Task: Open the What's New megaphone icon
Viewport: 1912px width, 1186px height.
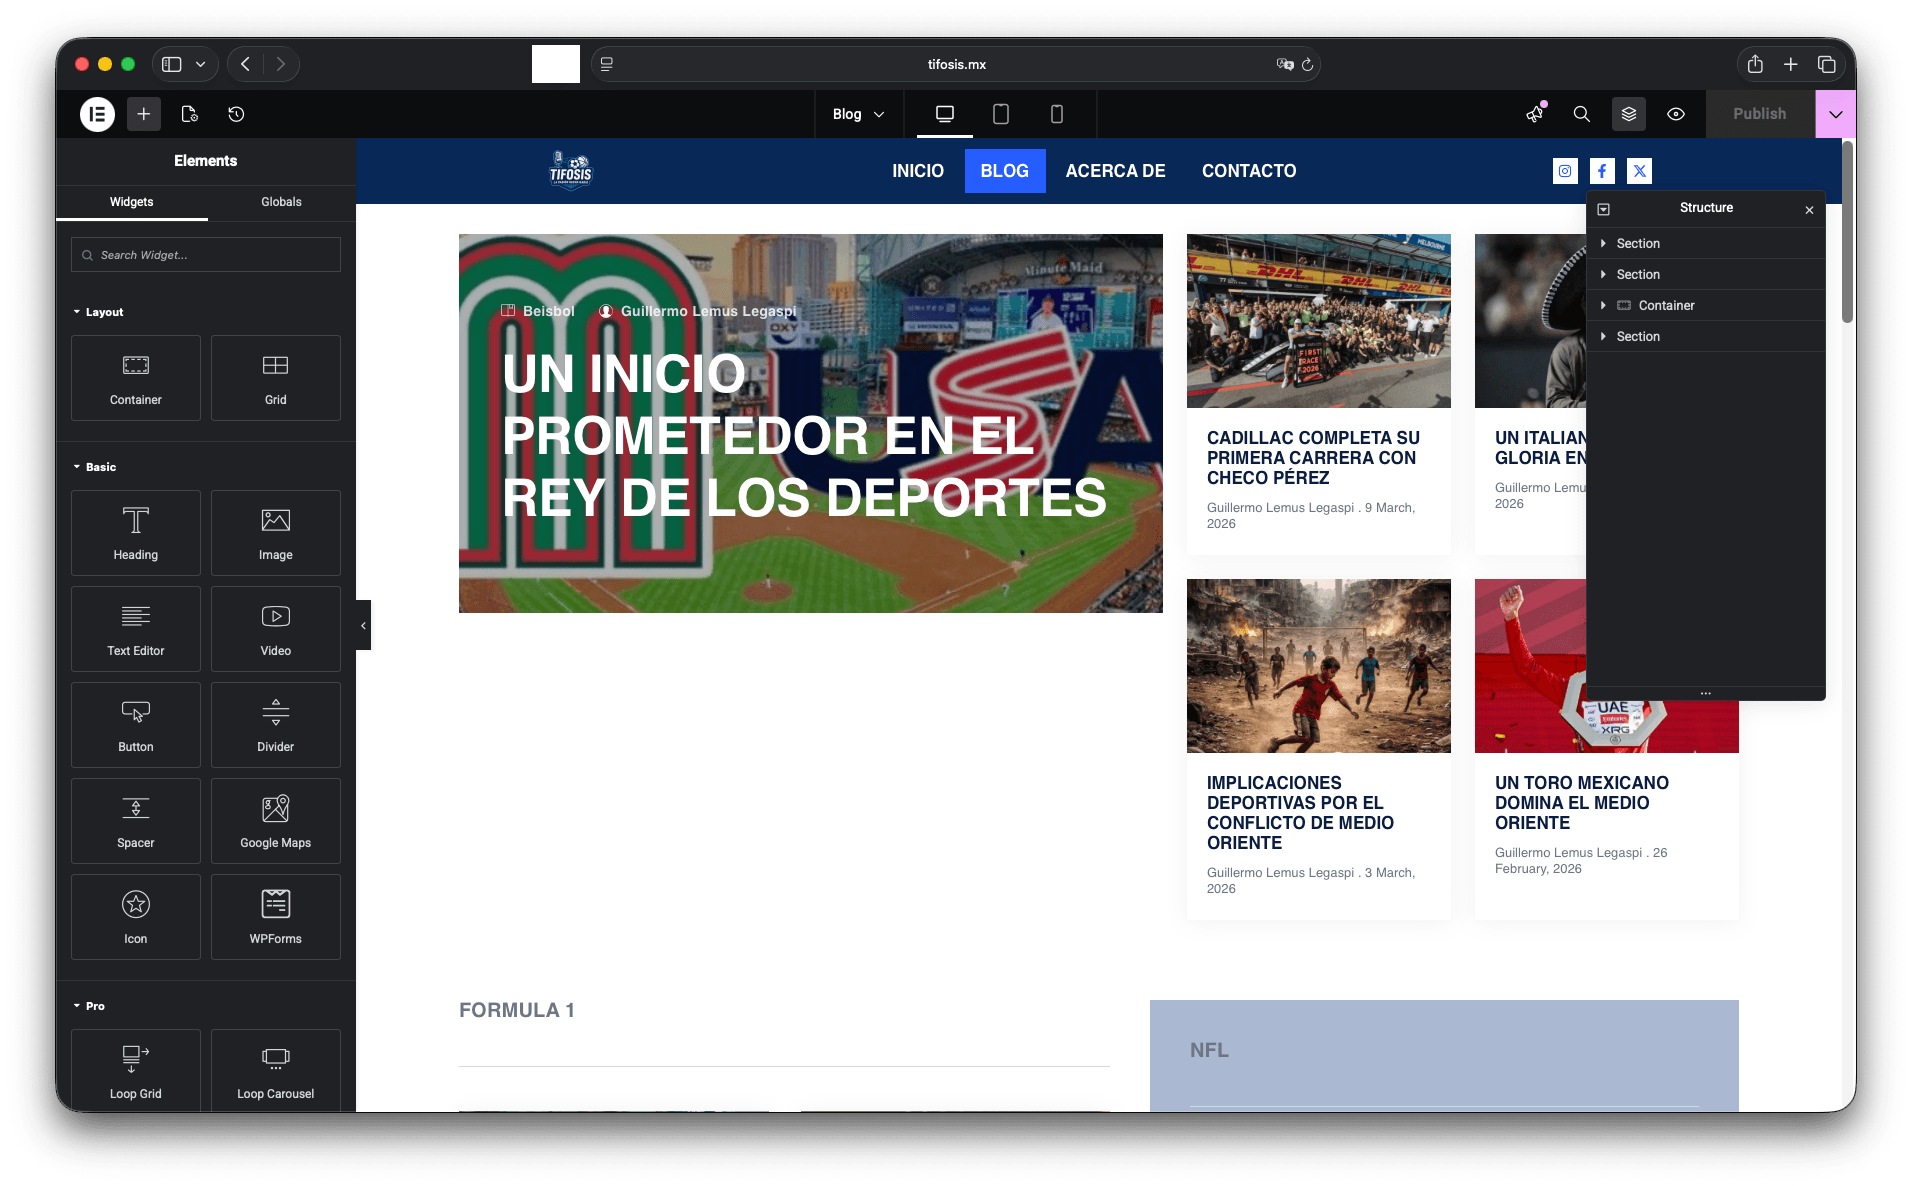Action: (x=1535, y=114)
